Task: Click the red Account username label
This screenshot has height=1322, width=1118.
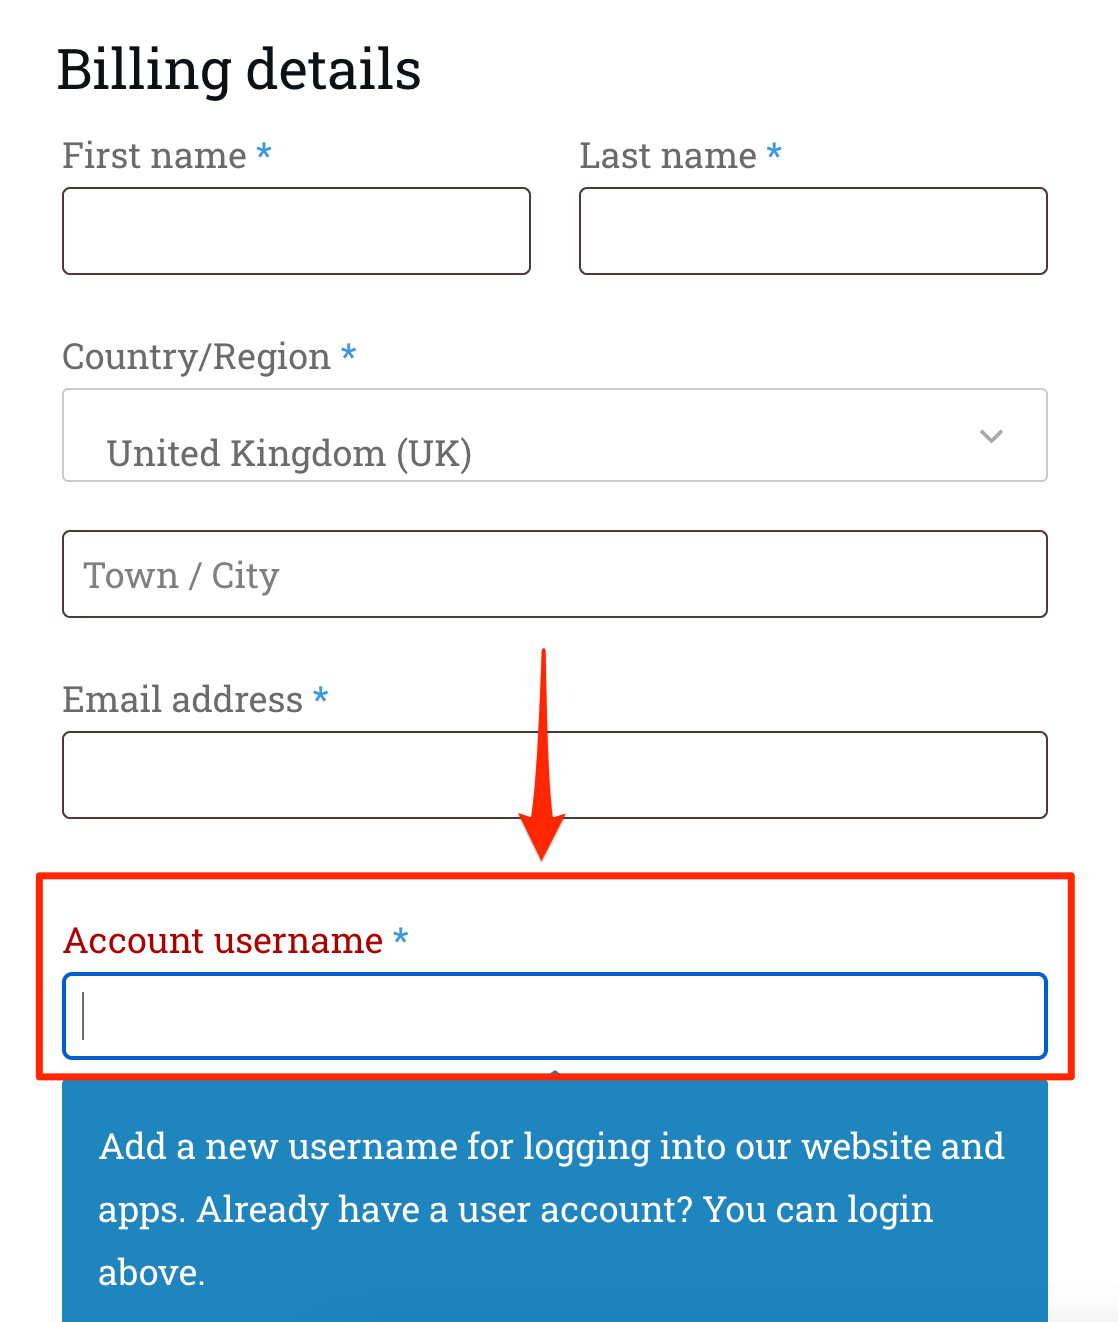Action: coord(223,941)
